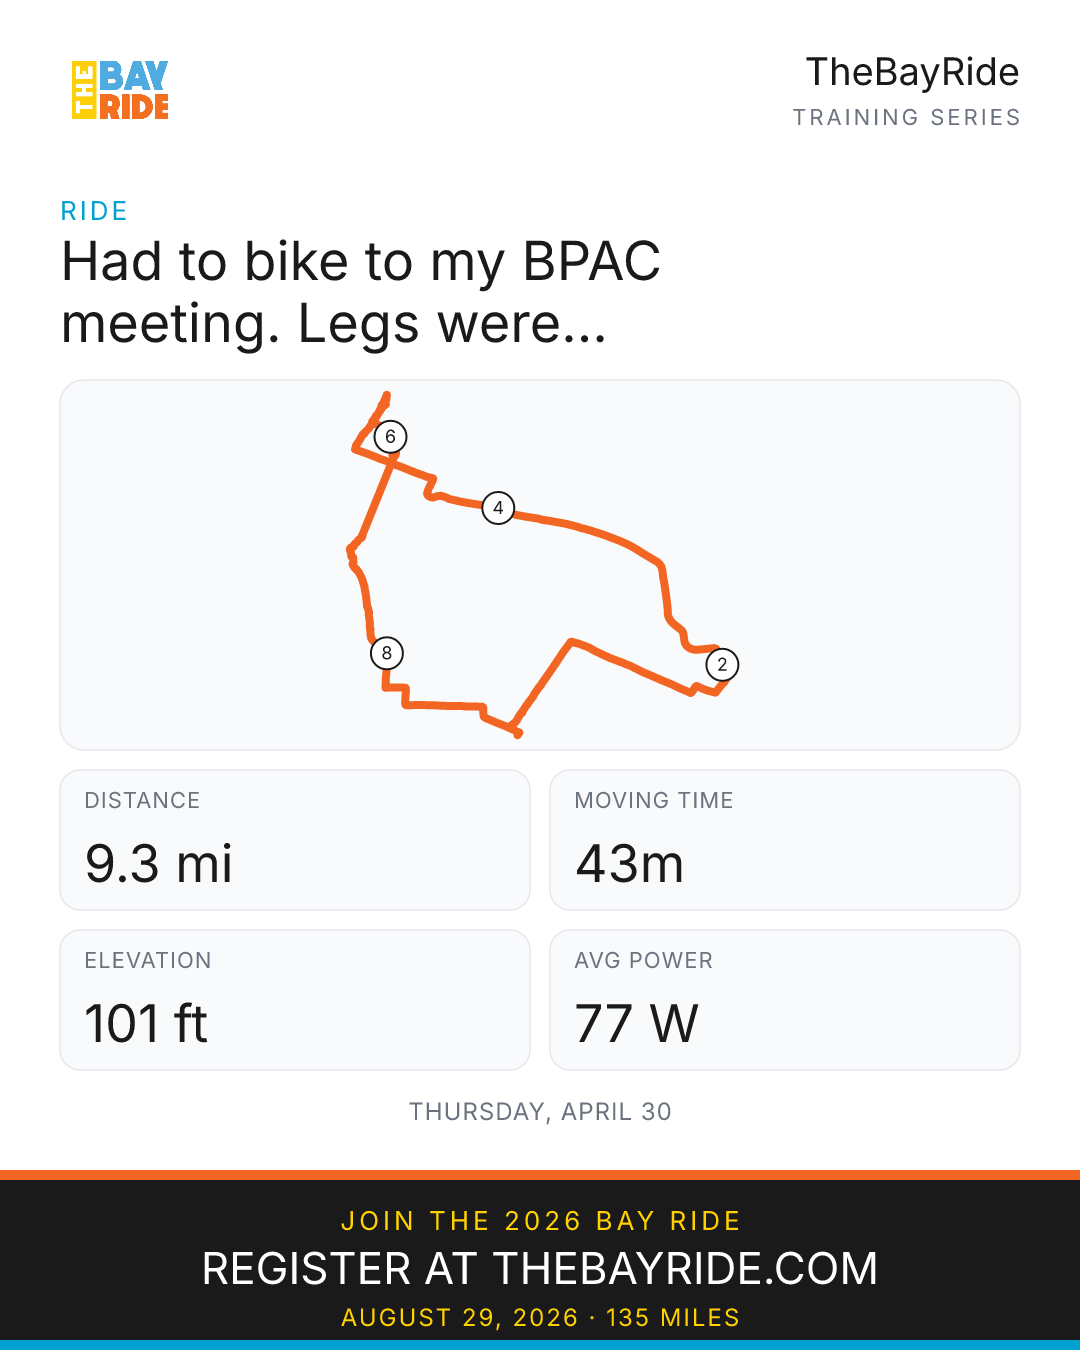Screen dimensions: 1080x1350
Task: Click the August 29, 2026 event date
Action: (x=460, y=1318)
